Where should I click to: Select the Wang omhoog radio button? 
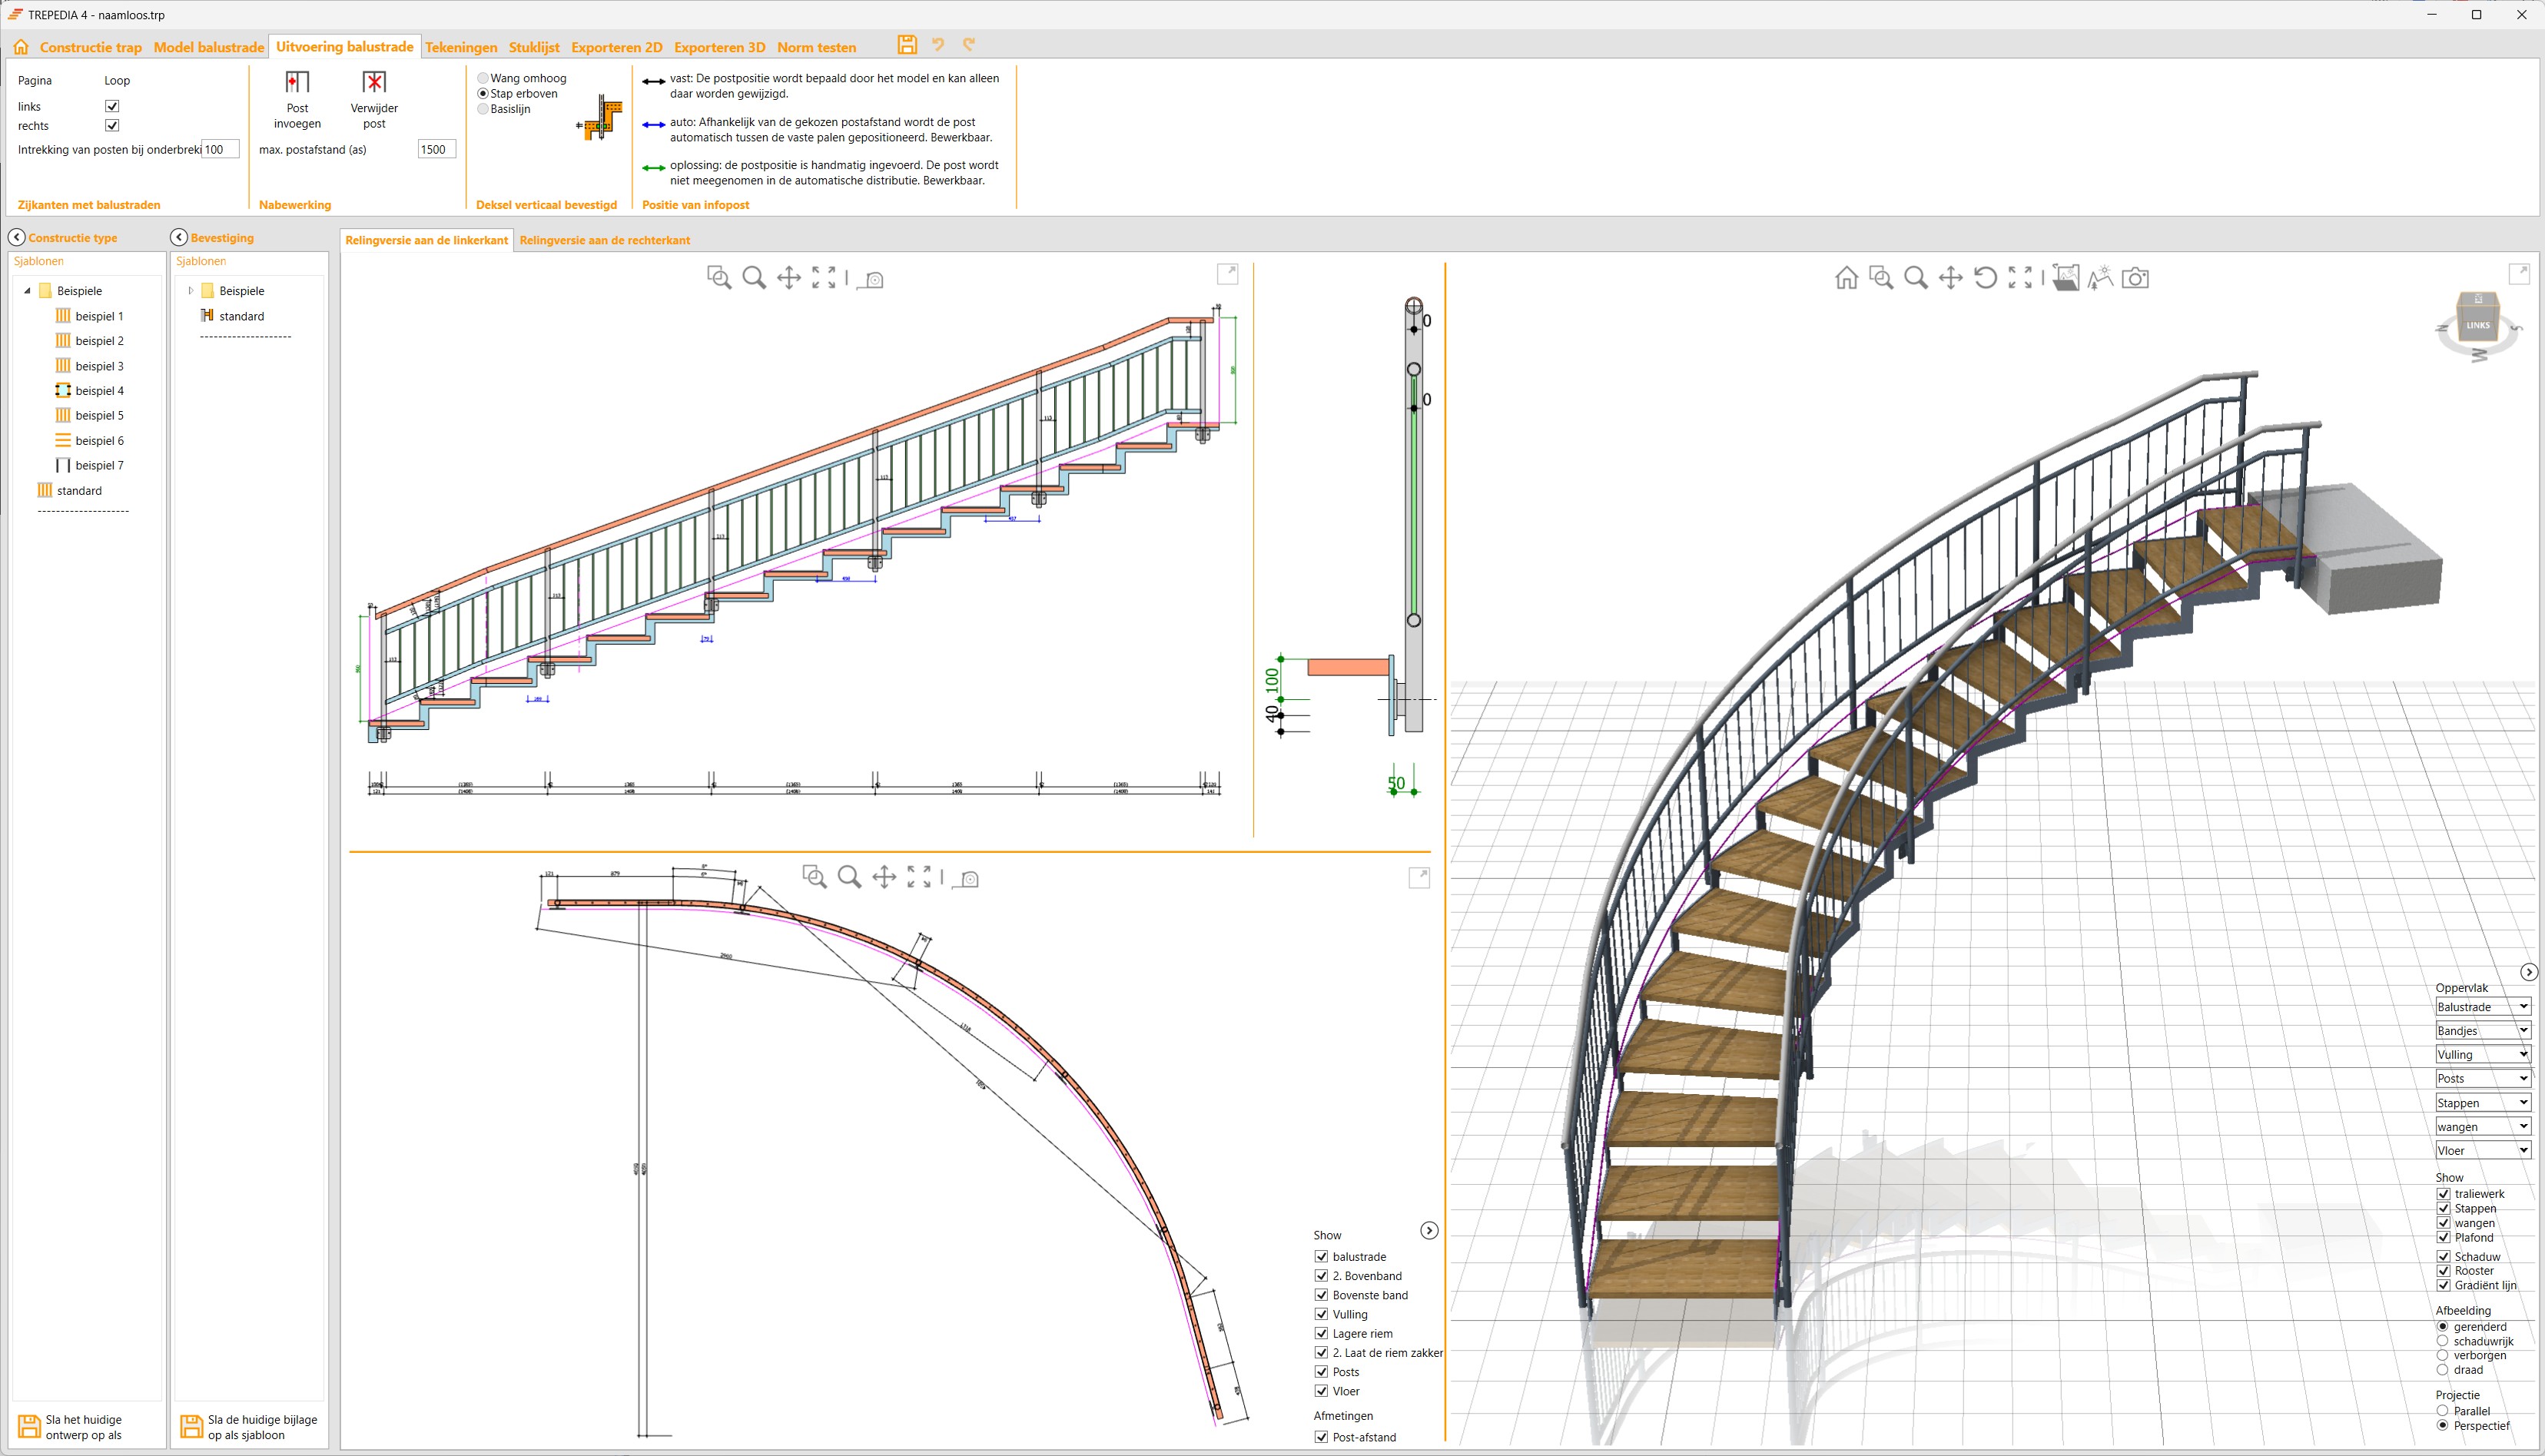pyautogui.click(x=483, y=78)
